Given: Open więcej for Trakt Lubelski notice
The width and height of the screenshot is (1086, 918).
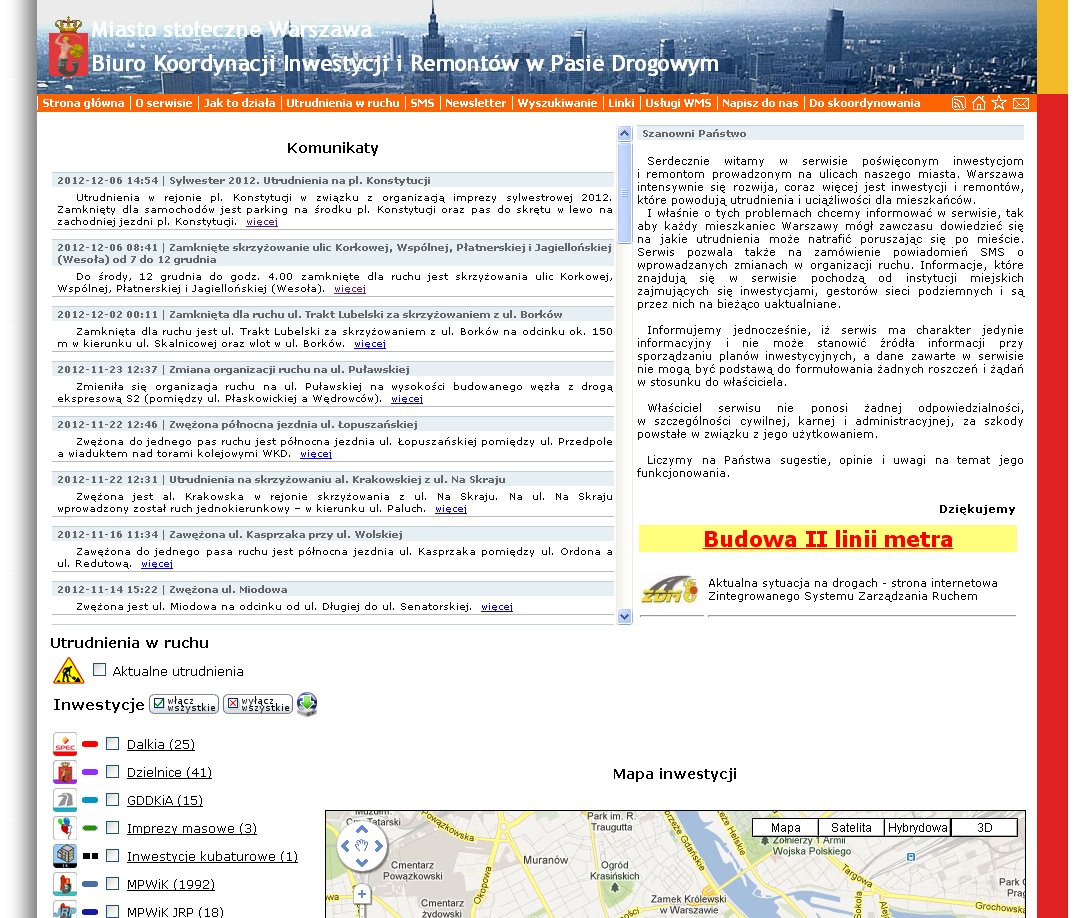Looking at the screenshot, I should pos(370,344).
